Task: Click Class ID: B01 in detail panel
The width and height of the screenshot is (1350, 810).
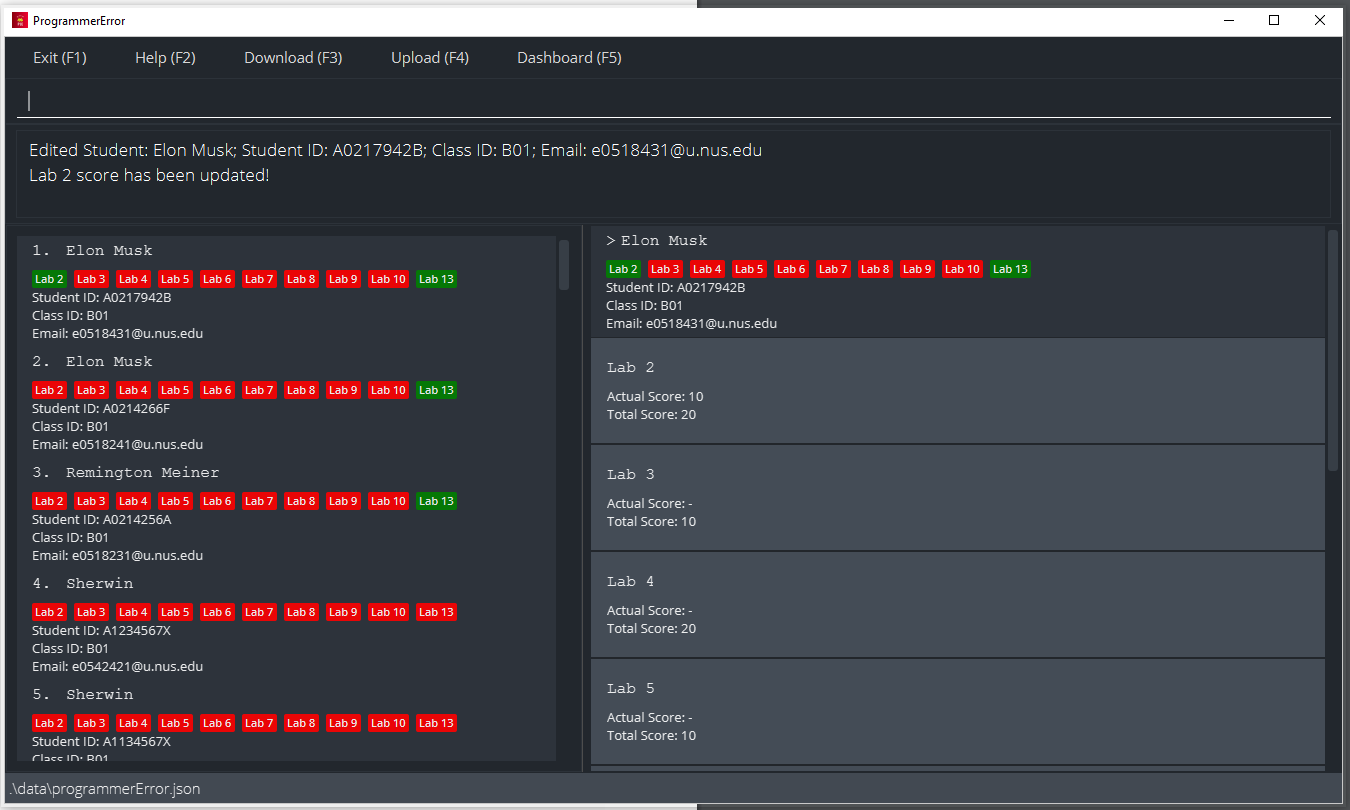Action: 644,305
